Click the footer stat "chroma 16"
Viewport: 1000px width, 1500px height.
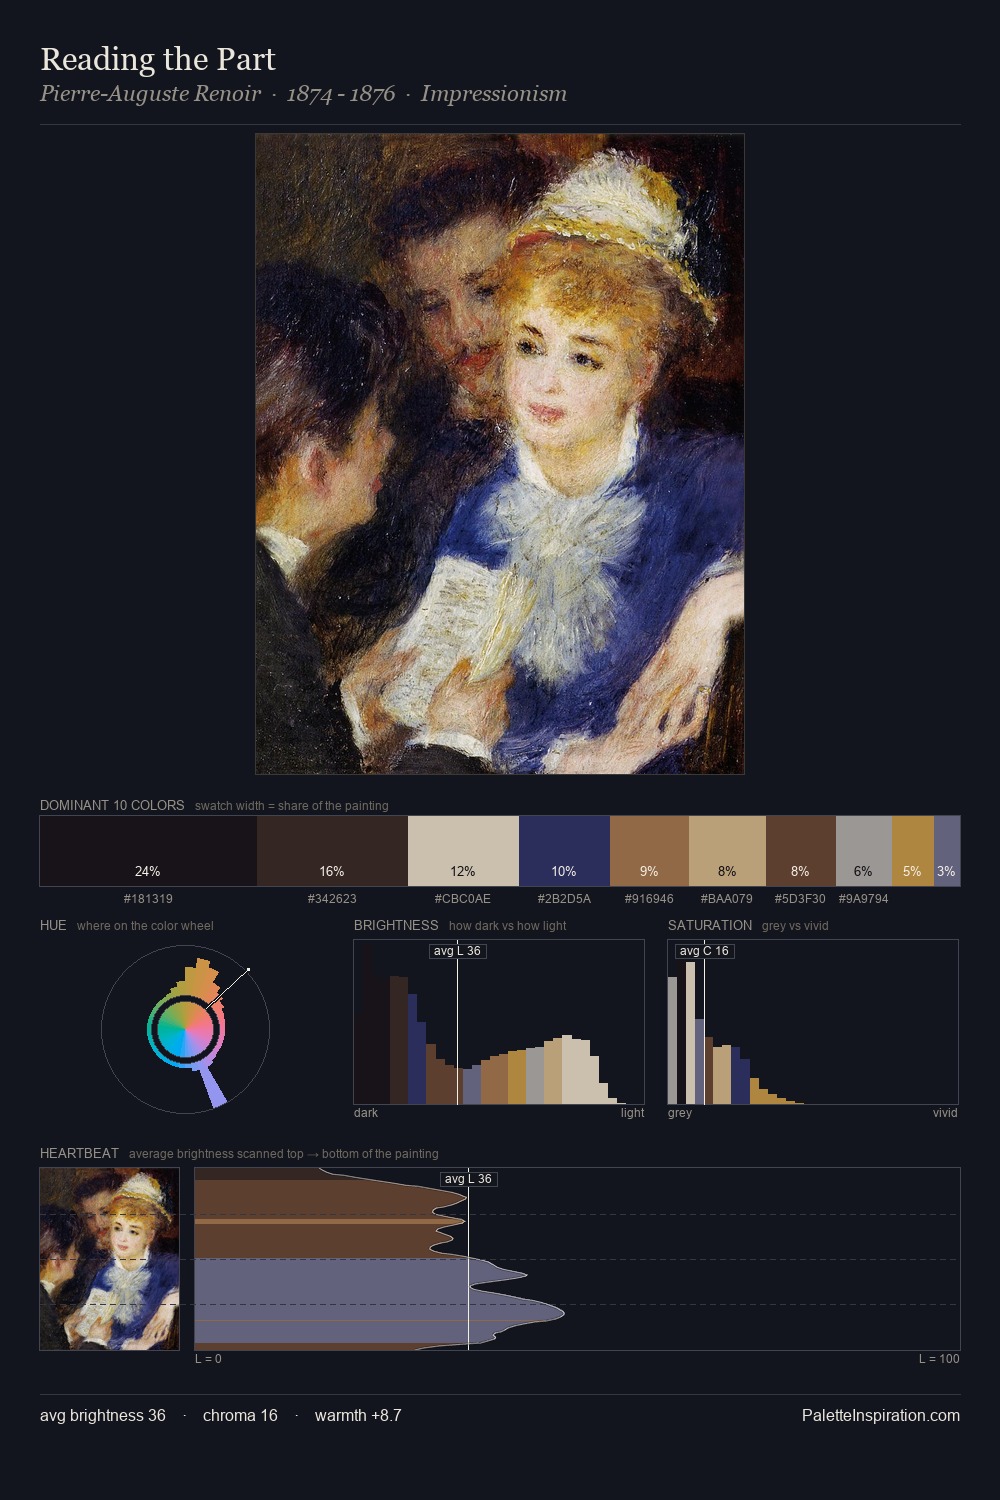240,1415
